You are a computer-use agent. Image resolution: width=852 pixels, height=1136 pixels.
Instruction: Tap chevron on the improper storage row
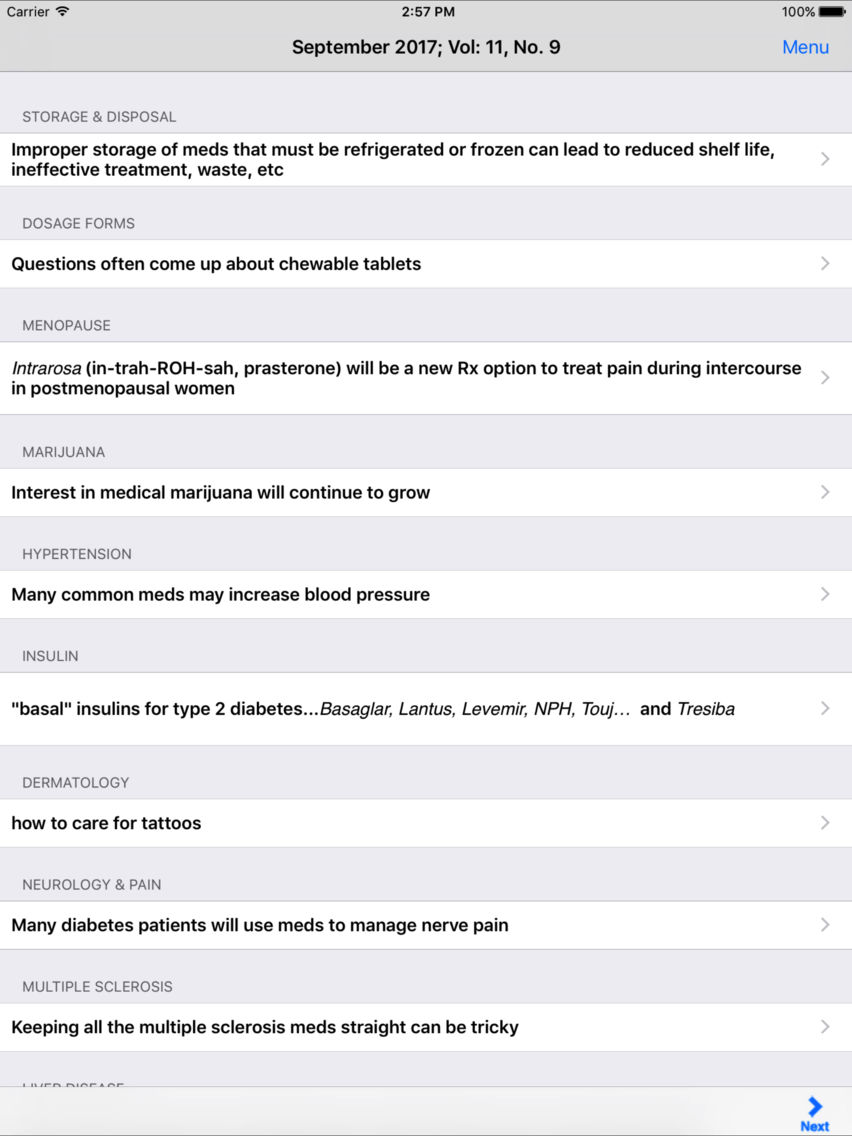tap(825, 160)
